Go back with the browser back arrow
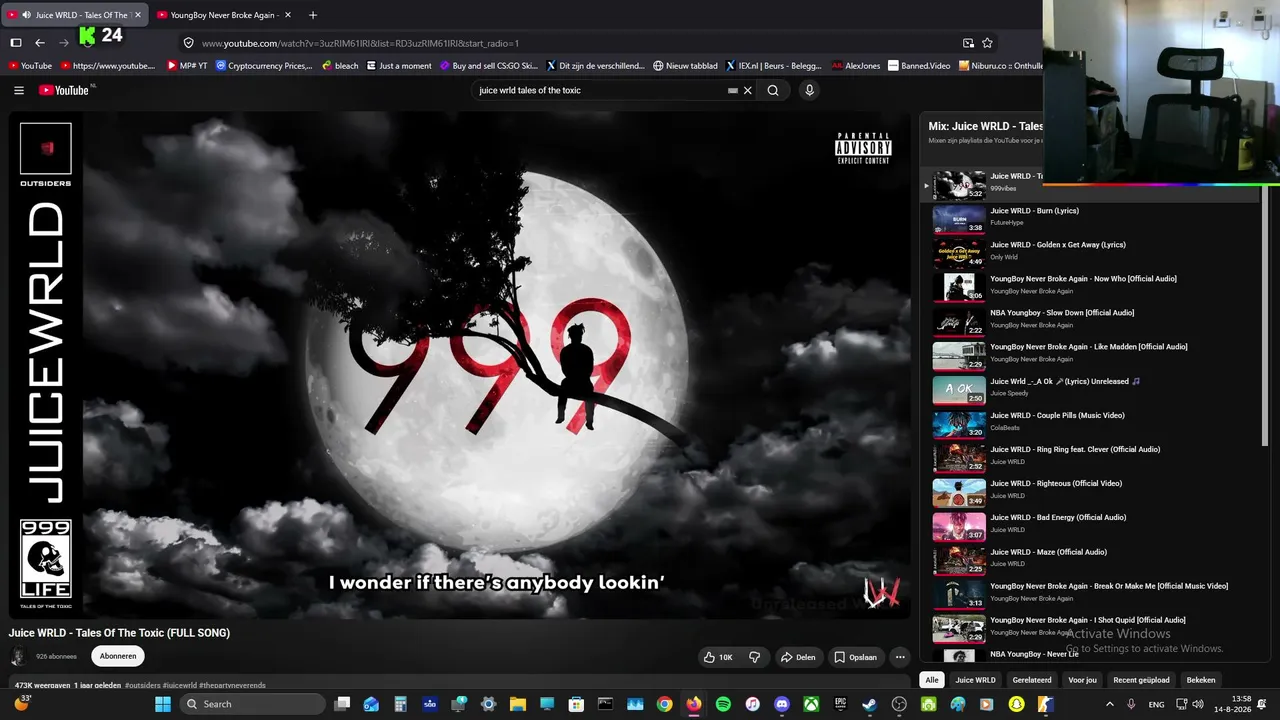The image size is (1280, 720). click(40, 43)
